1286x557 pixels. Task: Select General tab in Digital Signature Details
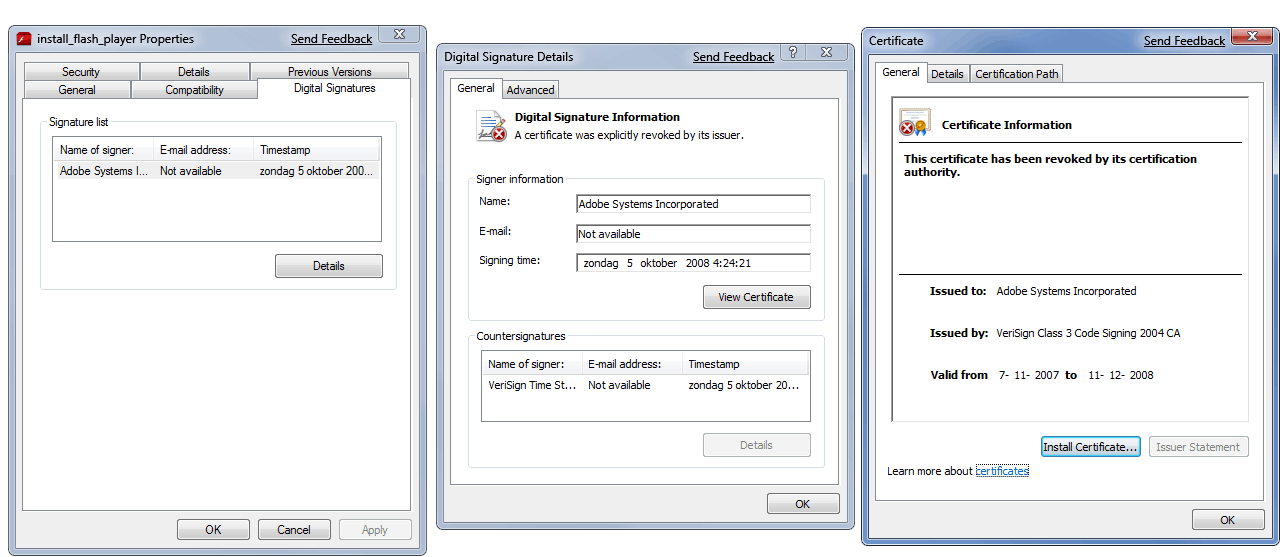[x=476, y=88]
